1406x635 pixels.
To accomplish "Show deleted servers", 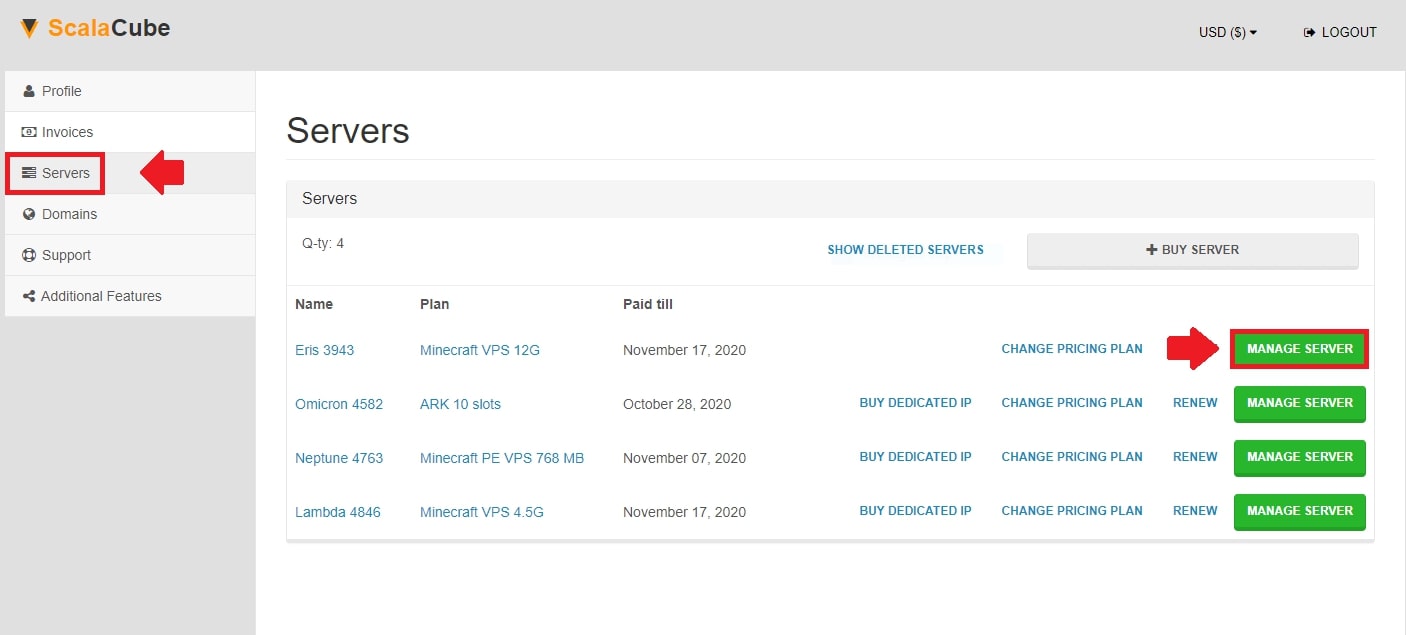I will pyautogui.click(x=905, y=249).
